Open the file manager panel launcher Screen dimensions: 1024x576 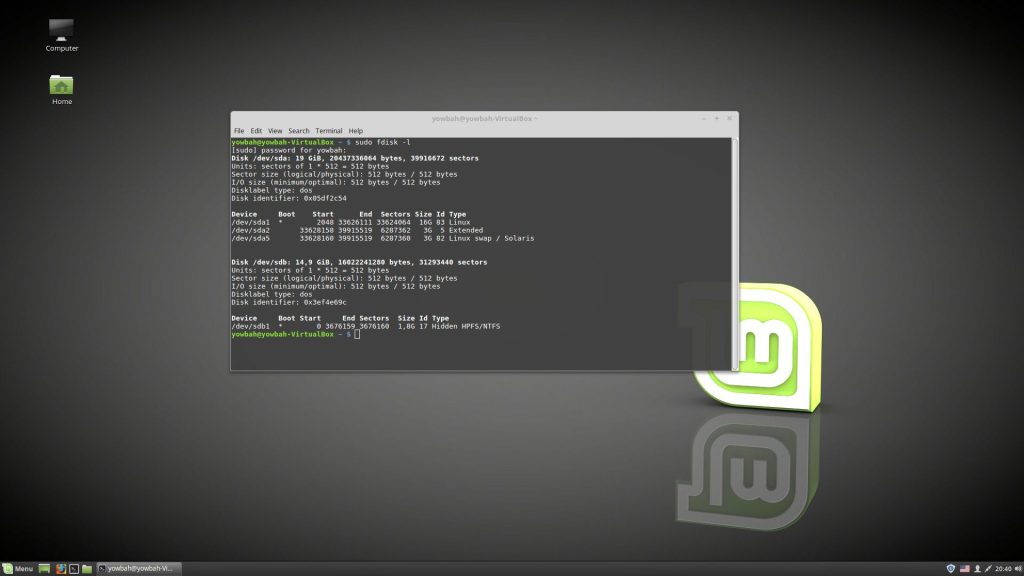click(87, 568)
